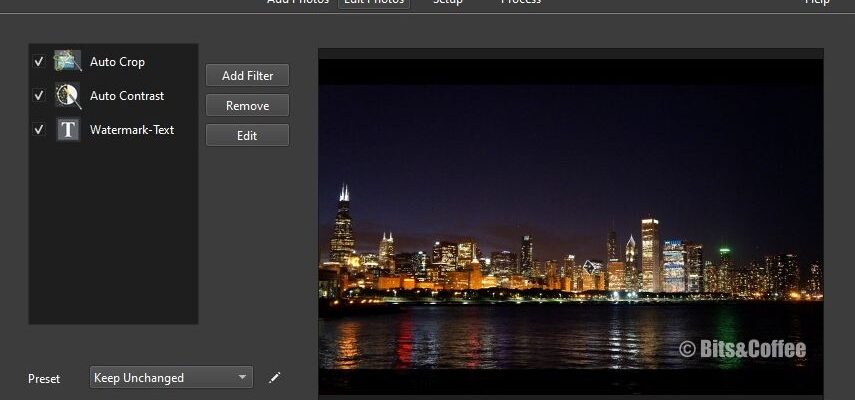Click the Auto Contrast filter icon

point(68,96)
